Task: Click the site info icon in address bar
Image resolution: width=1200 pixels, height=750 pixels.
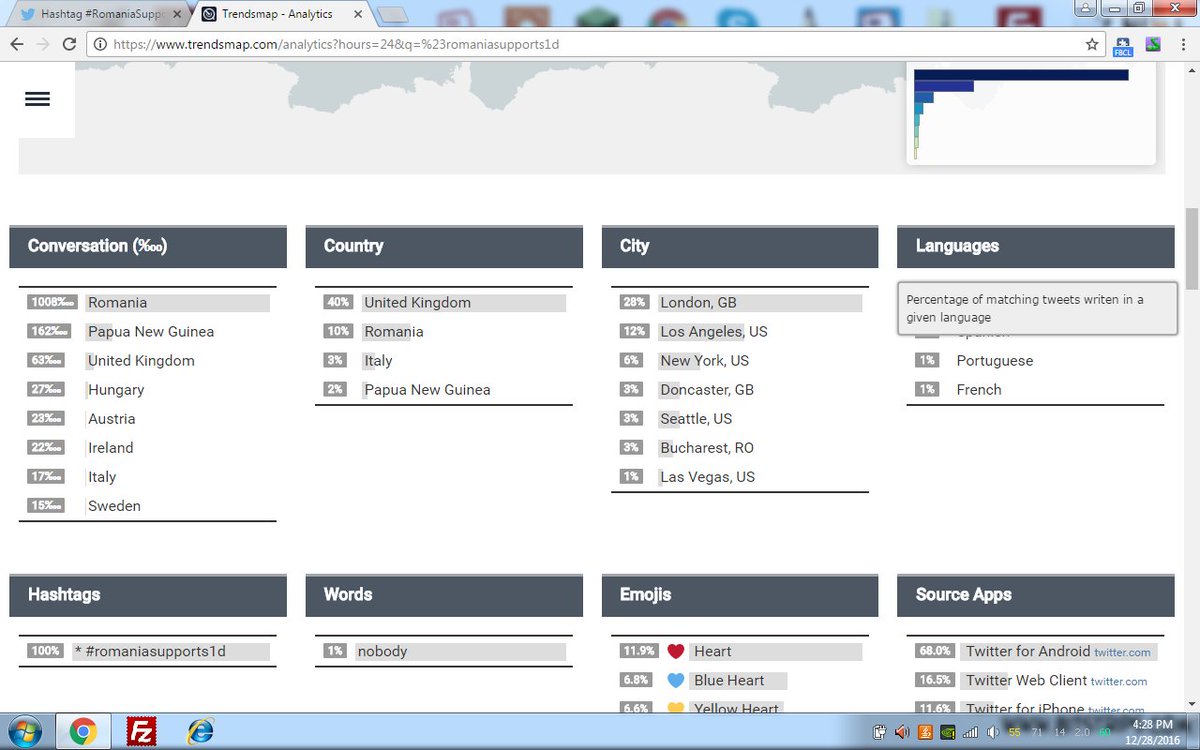Action: (x=100, y=44)
